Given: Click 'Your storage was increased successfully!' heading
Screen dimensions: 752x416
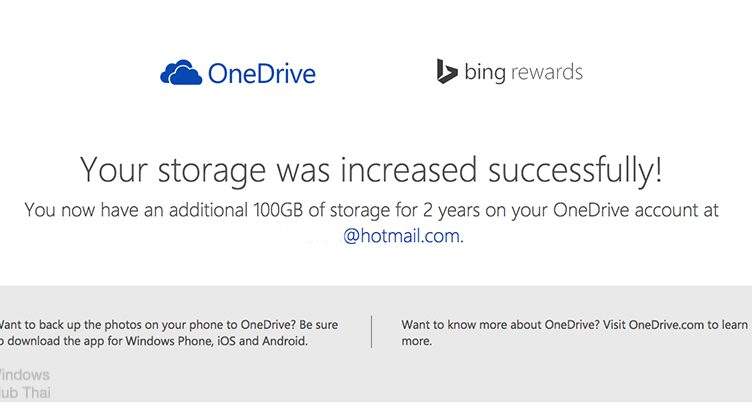Looking at the screenshot, I should pos(371,170).
